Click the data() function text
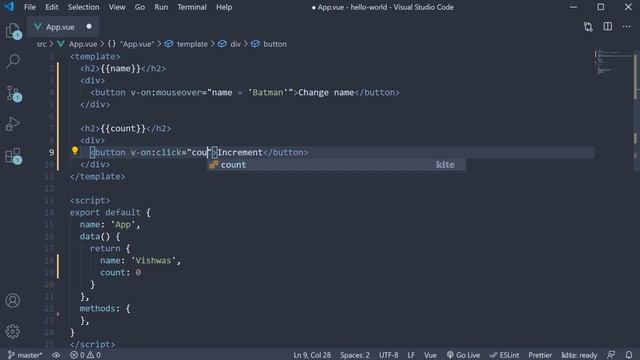Image resolution: width=640 pixels, height=360 pixels. click(x=95, y=236)
